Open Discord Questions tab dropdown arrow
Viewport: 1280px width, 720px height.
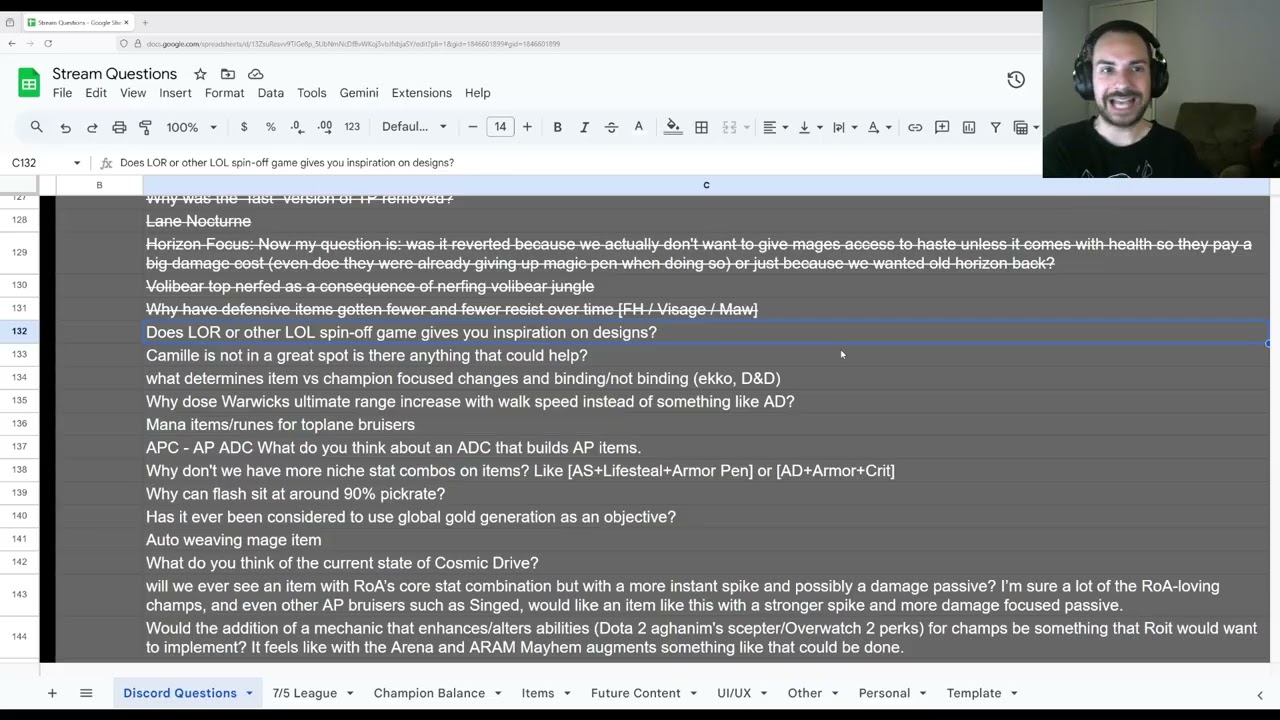249,693
